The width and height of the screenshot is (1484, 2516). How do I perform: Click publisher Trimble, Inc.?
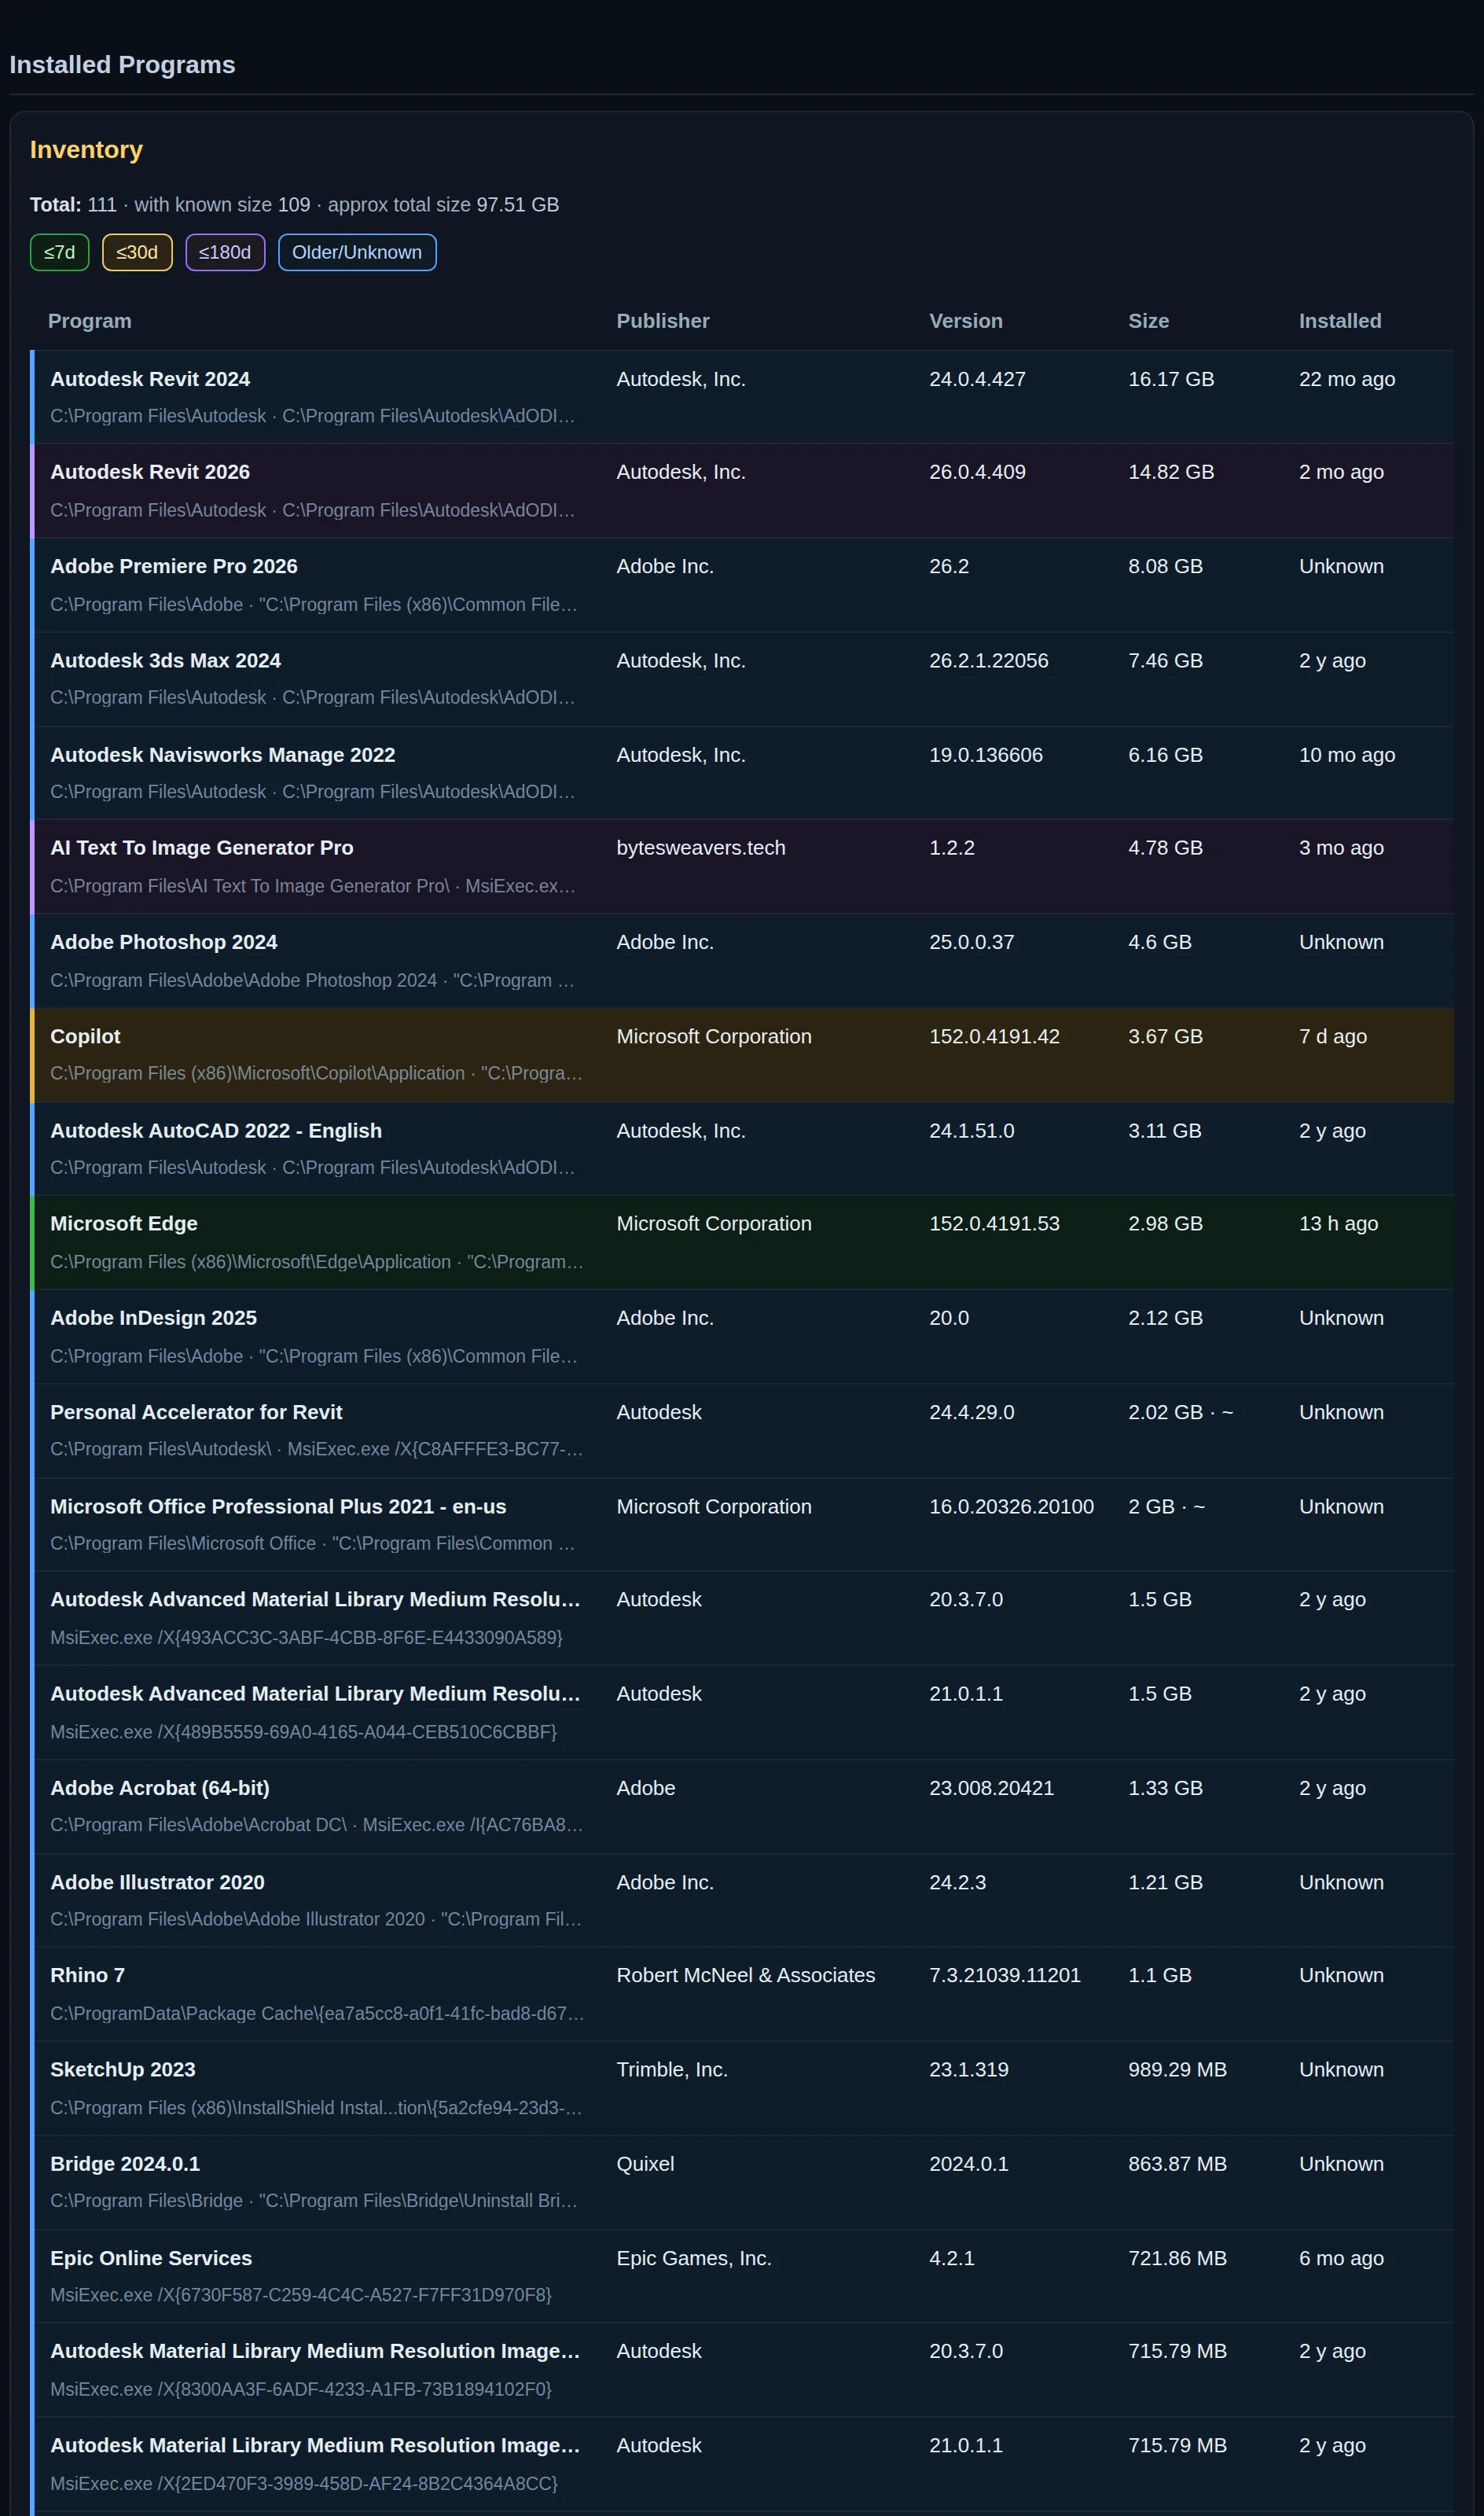[672, 2069]
